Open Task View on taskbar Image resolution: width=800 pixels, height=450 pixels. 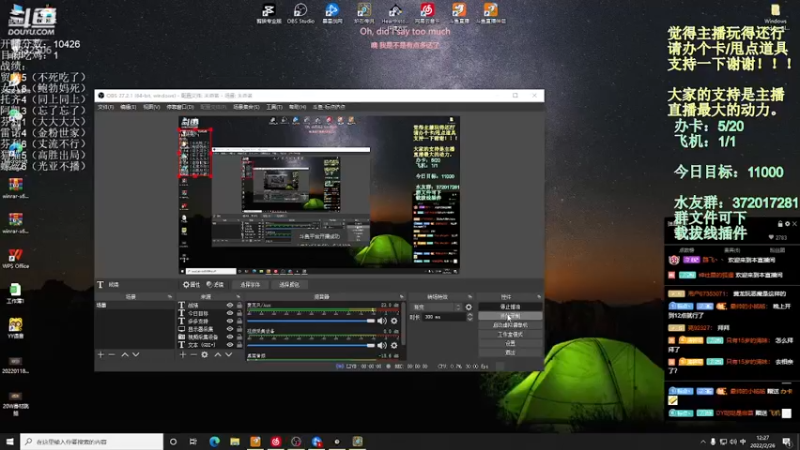tap(193, 441)
